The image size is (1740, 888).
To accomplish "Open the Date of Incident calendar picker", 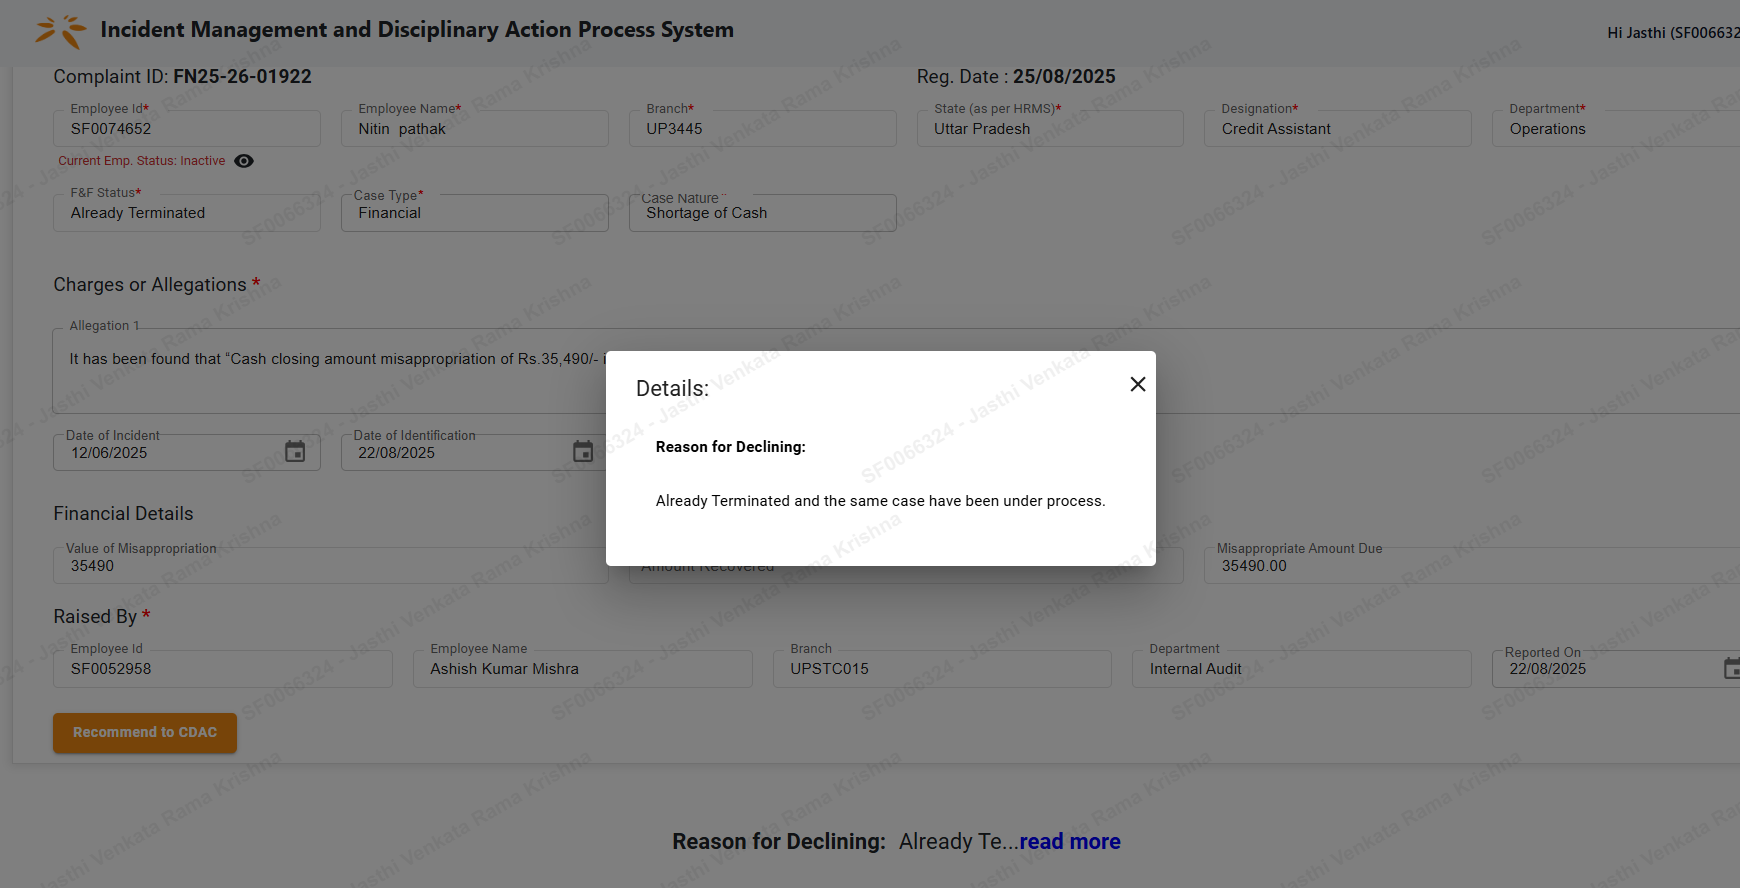I will [295, 452].
